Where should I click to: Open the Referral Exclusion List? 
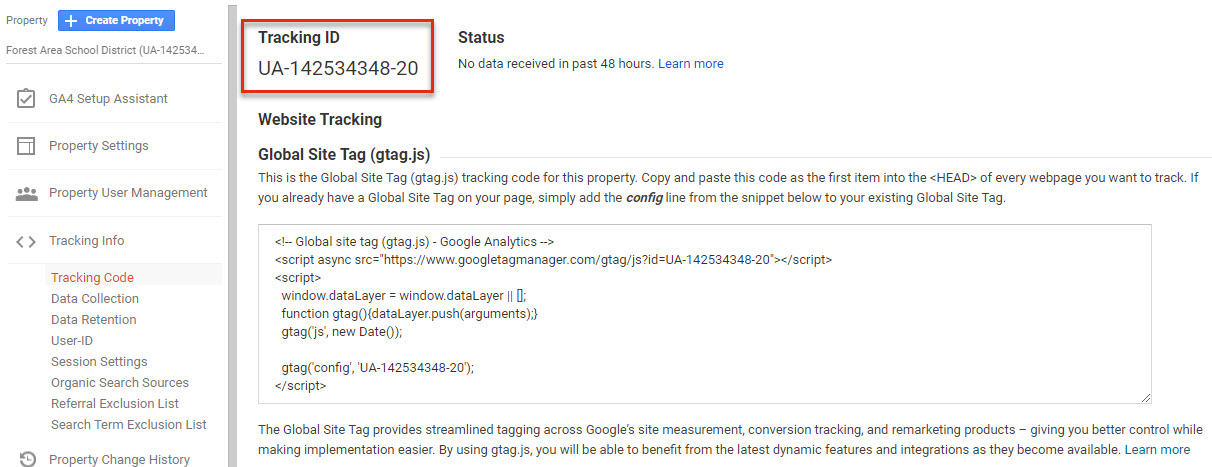tap(115, 404)
